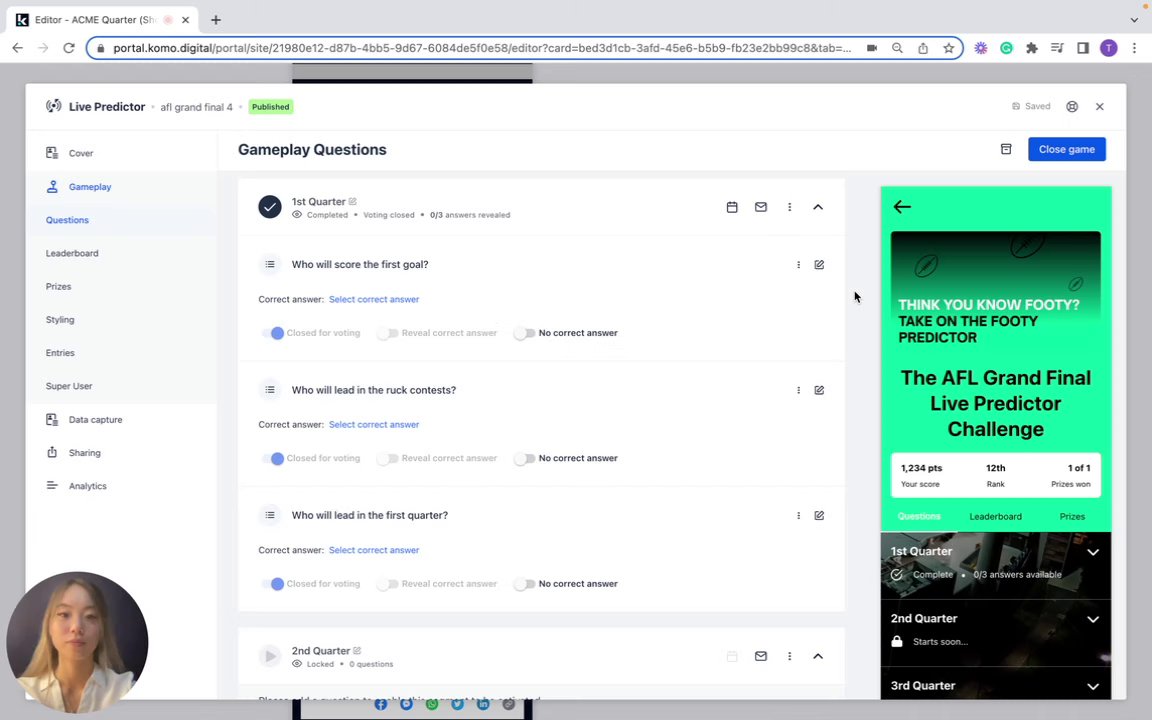This screenshot has height=720, width=1152.
Task: Reload the page in the browser
Action: pyautogui.click(x=68, y=48)
